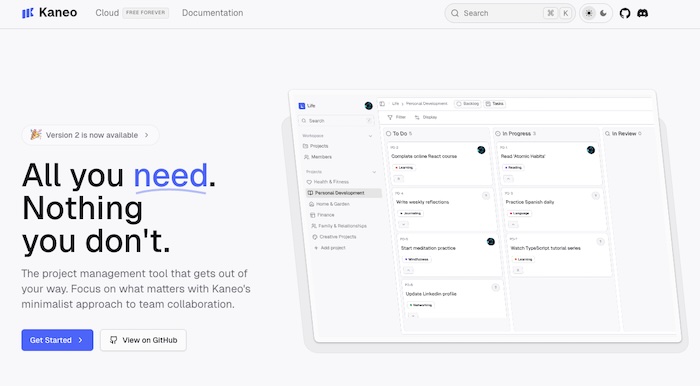Click the party popper icon in announcement
The width and height of the screenshot is (700, 386).
point(36,134)
